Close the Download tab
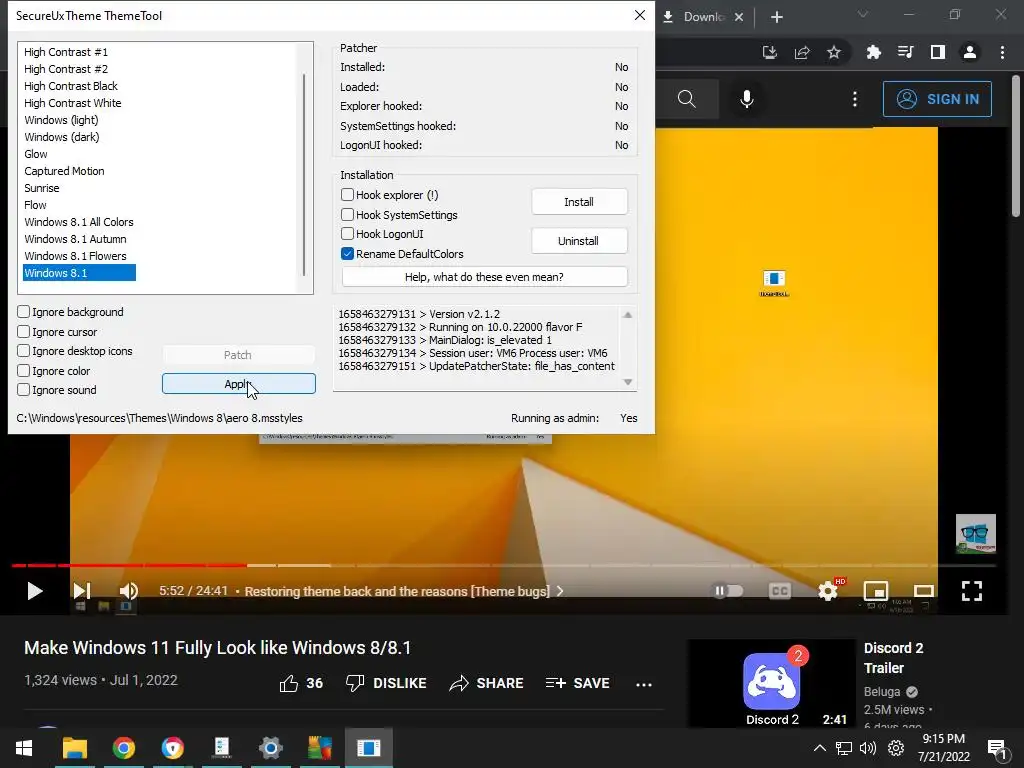Viewport: 1024px width, 768px height. click(x=739, y=17)
